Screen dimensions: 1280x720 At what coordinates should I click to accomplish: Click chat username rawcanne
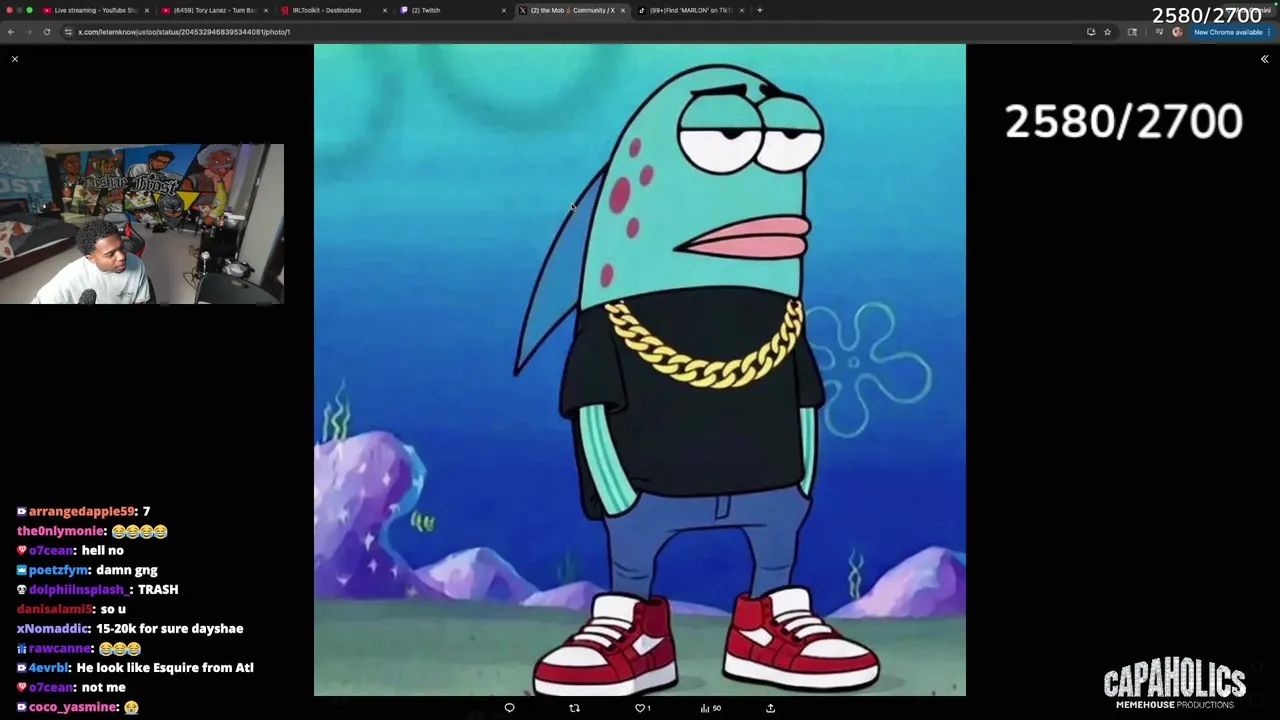click(61, 648)
